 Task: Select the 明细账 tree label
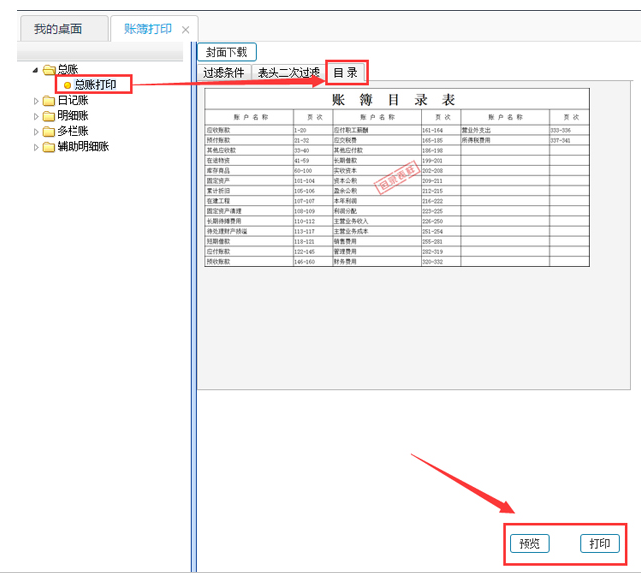pos(73,116)
